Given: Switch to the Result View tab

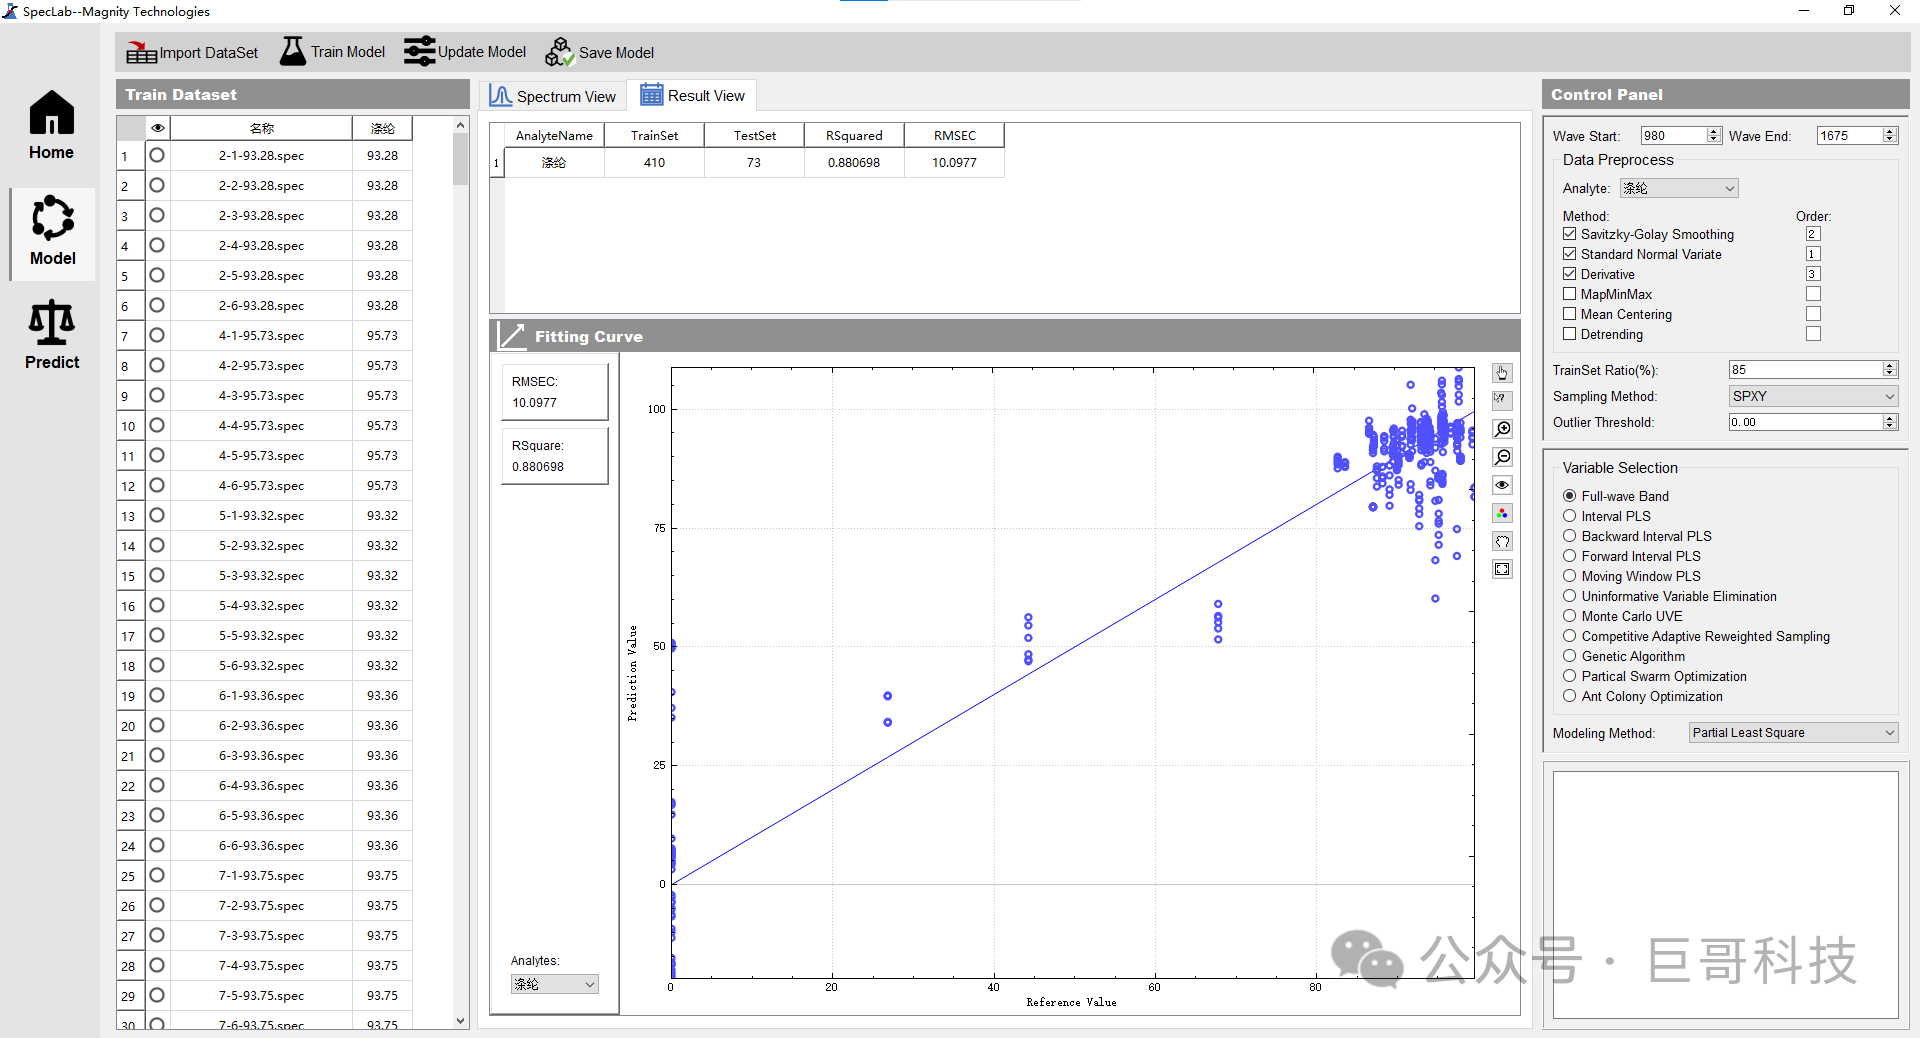Looking at the screenshot, I should click(693, 96).
